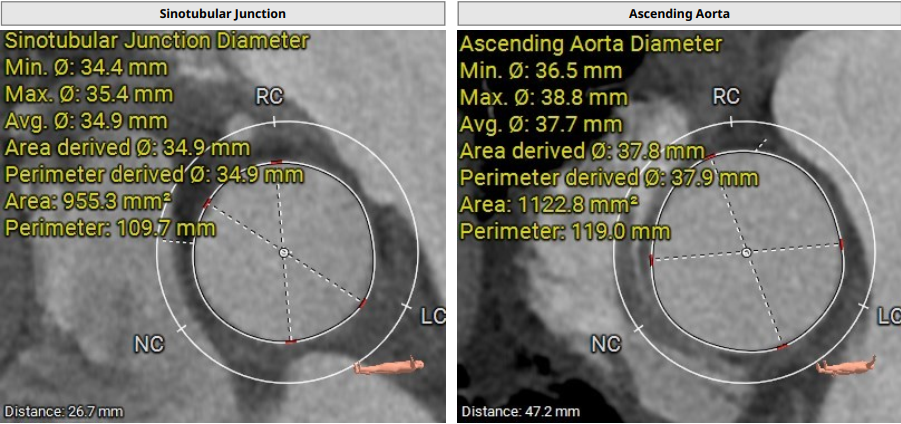901x424 pixels.
Task: Select the Sinotubular Junction panel header
Action: [223, 13]
